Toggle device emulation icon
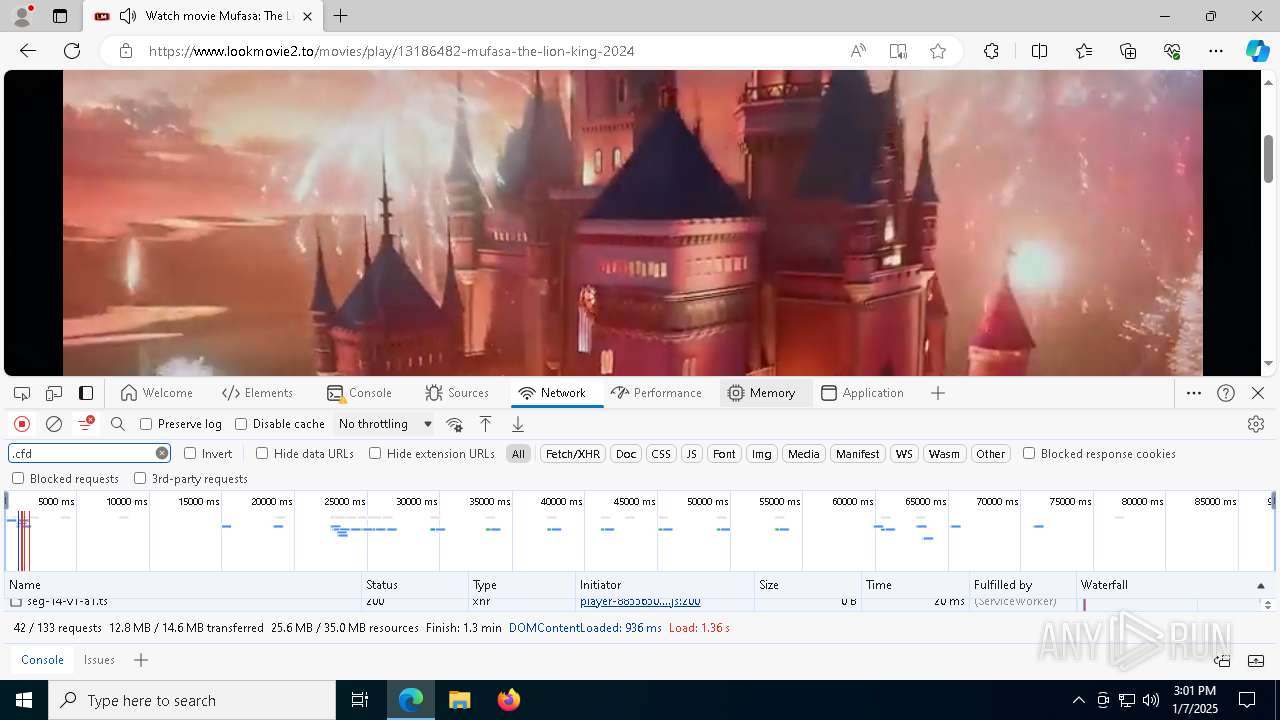Image resolution: width=1280 pixels, height=720 pixels. pyautogui.click(x=54, y=393)
